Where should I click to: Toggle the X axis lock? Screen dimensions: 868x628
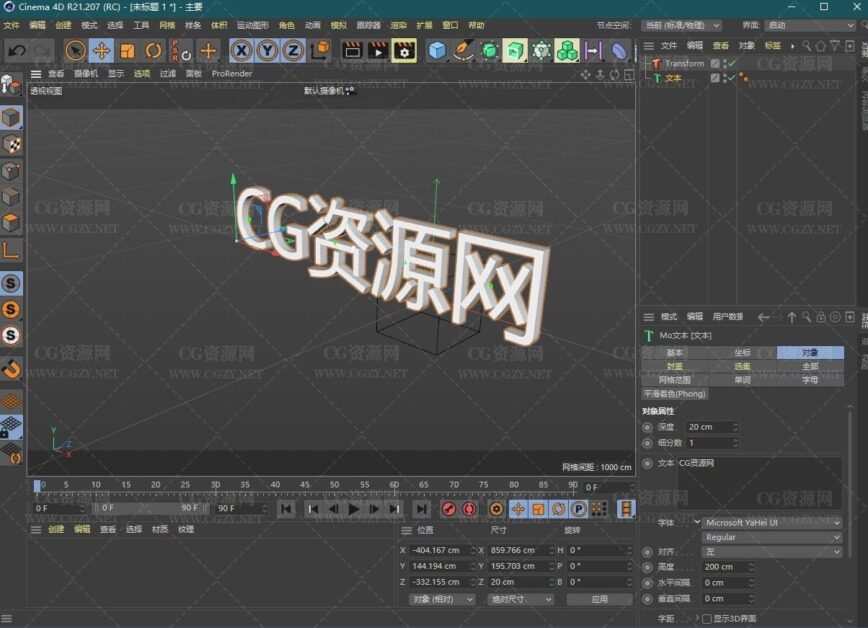tap(241, 50)
